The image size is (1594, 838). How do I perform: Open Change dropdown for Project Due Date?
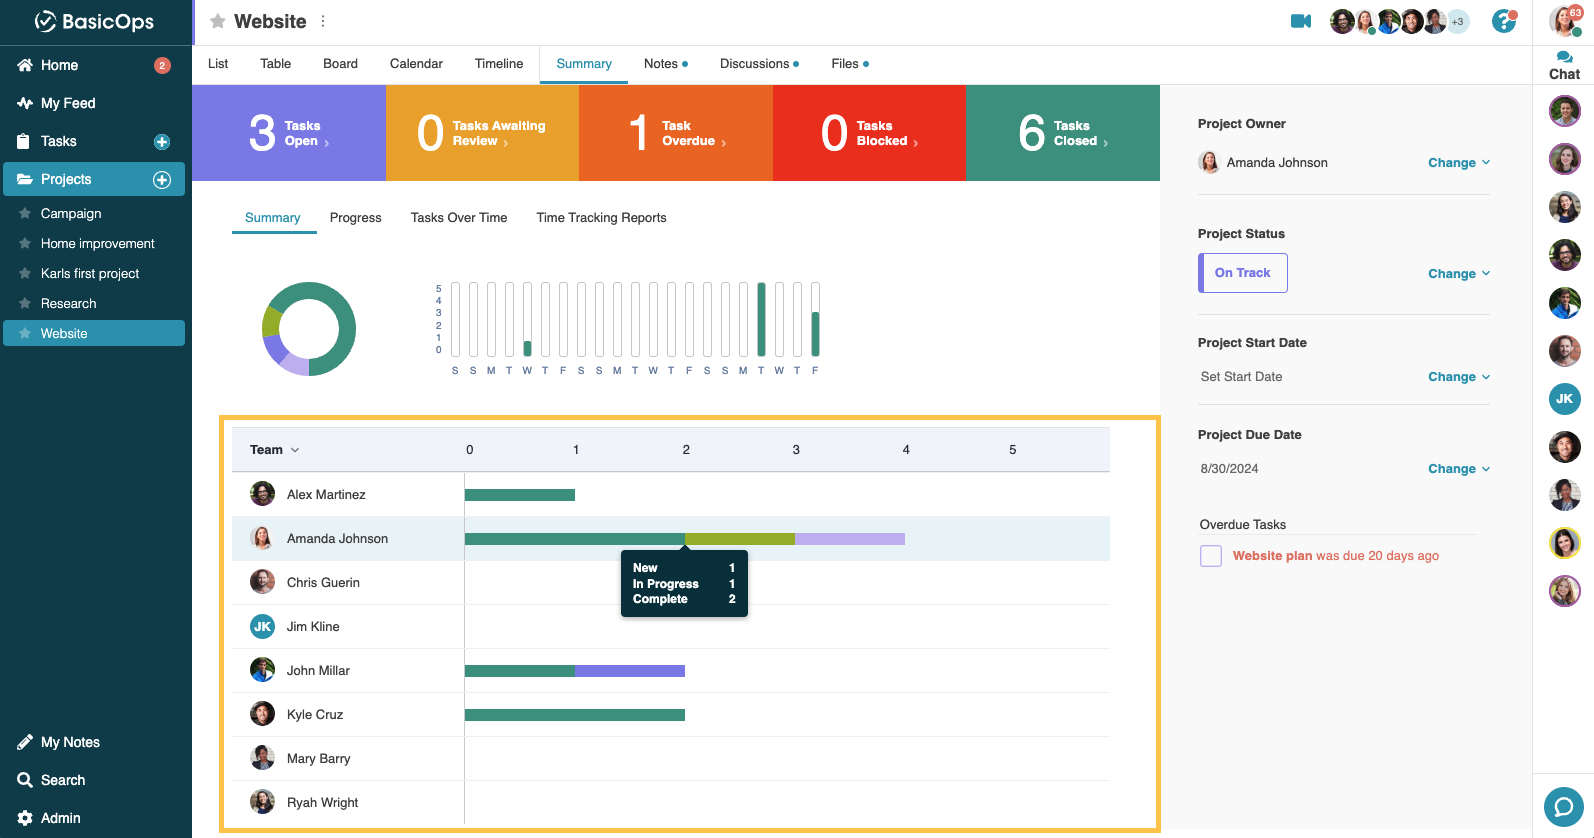[1458, 469]
